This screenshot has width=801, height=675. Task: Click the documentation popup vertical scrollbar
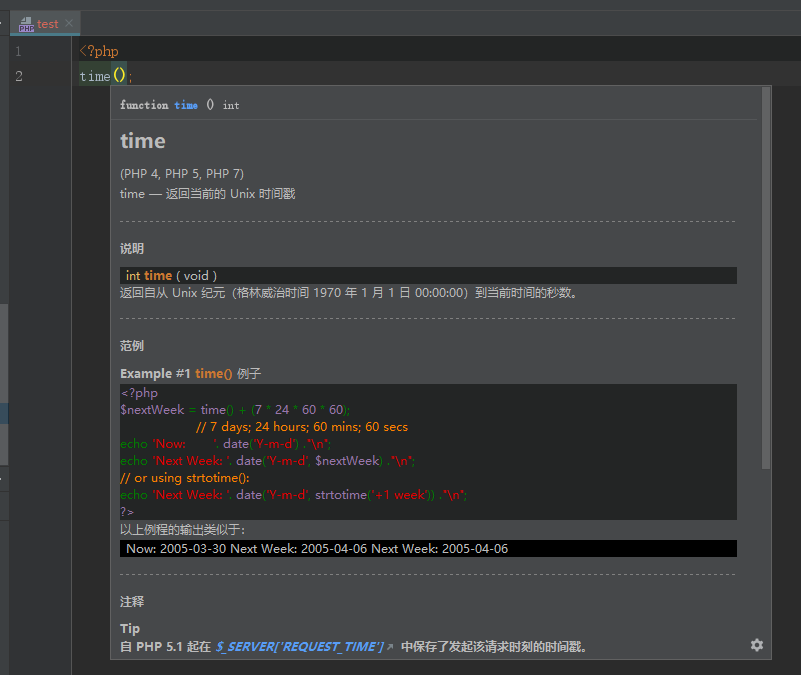click(x=765, y=278)
